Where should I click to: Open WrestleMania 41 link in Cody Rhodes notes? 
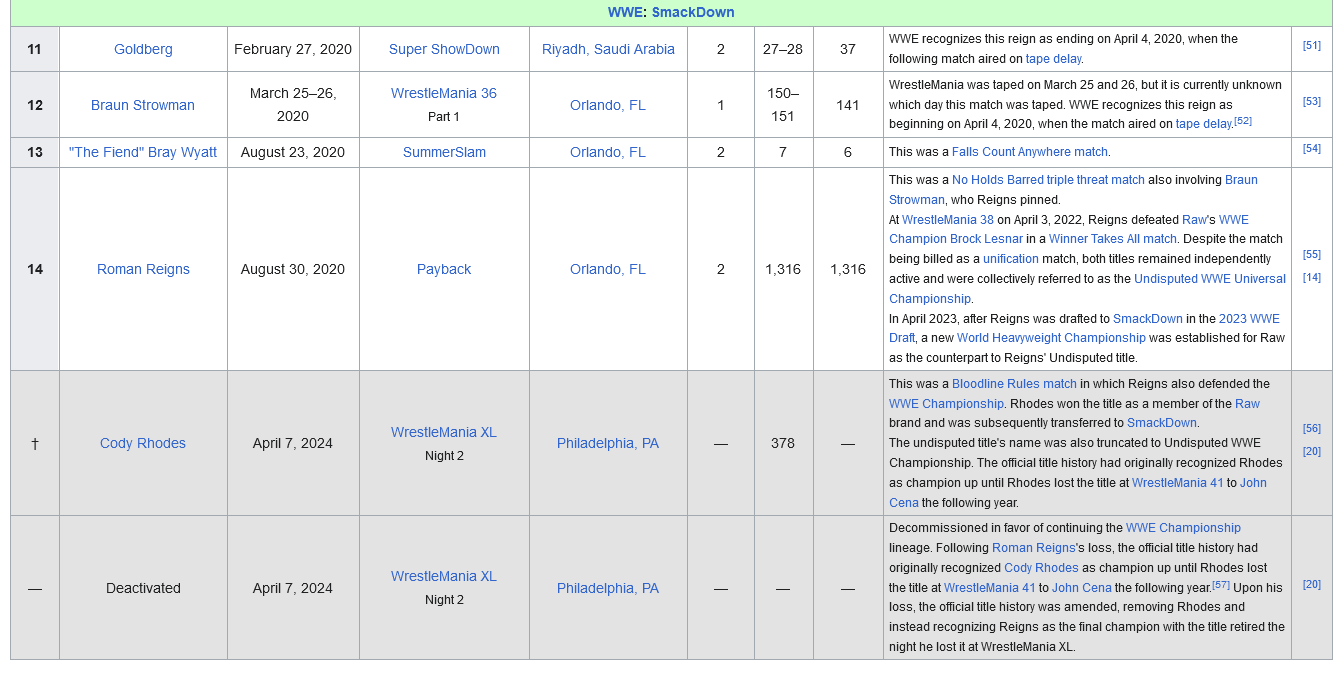pyautogui.click(x=1178, y=483)
